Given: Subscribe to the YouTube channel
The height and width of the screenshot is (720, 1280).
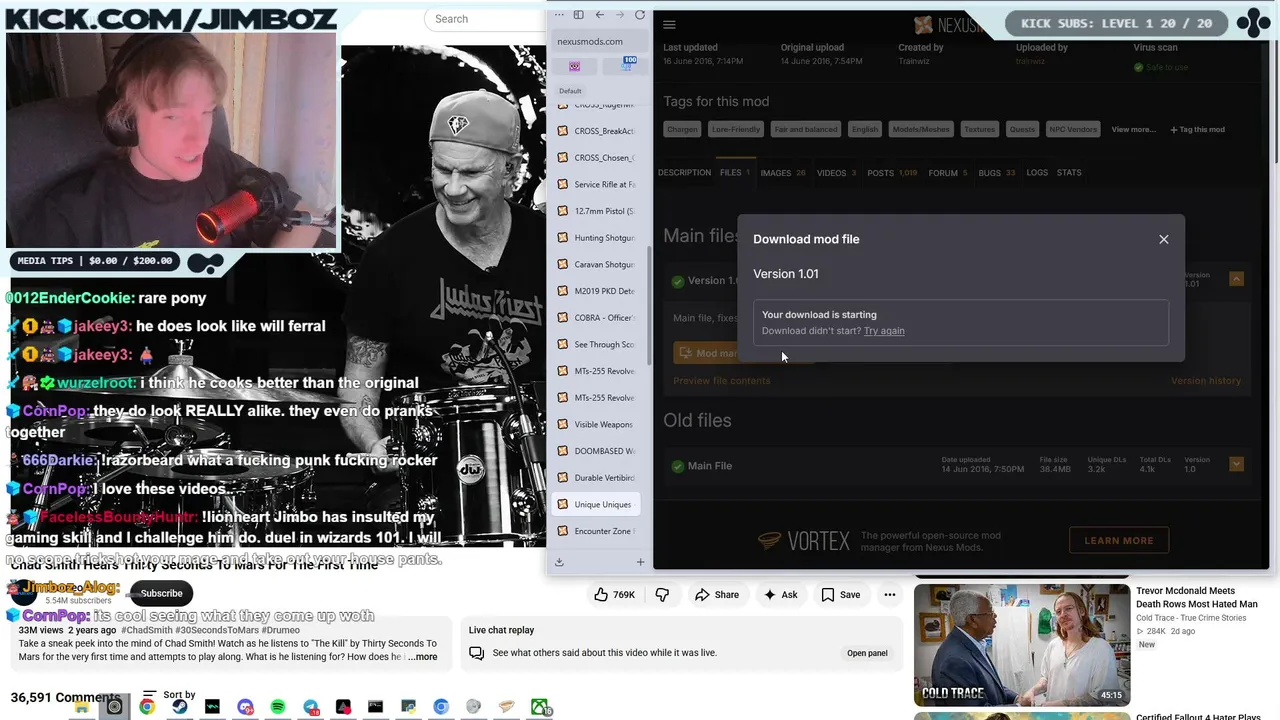Looking at the screenshot, I should click(161, 593).
